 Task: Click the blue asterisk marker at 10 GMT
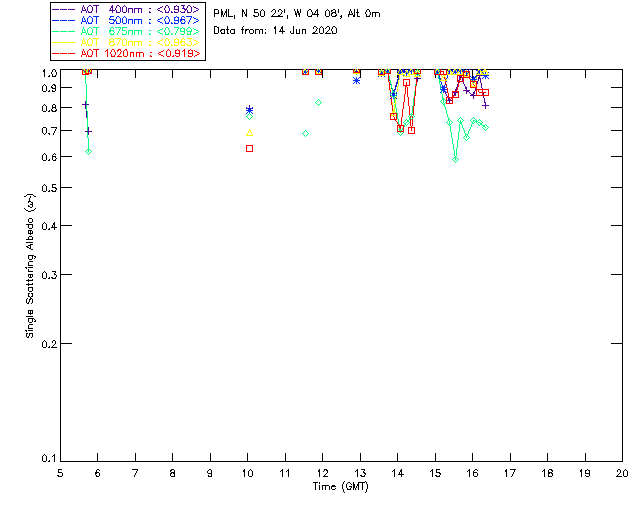click(249, 110)
